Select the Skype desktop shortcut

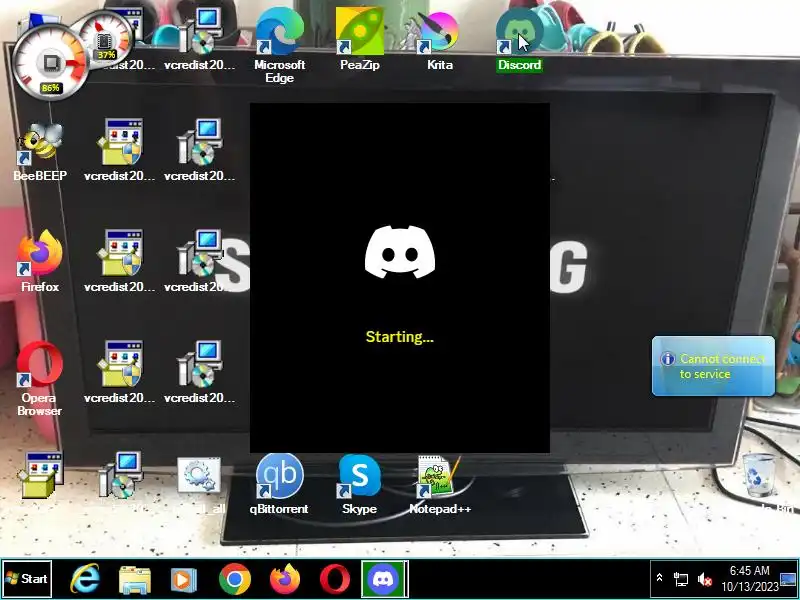click(x=359, y=484)
